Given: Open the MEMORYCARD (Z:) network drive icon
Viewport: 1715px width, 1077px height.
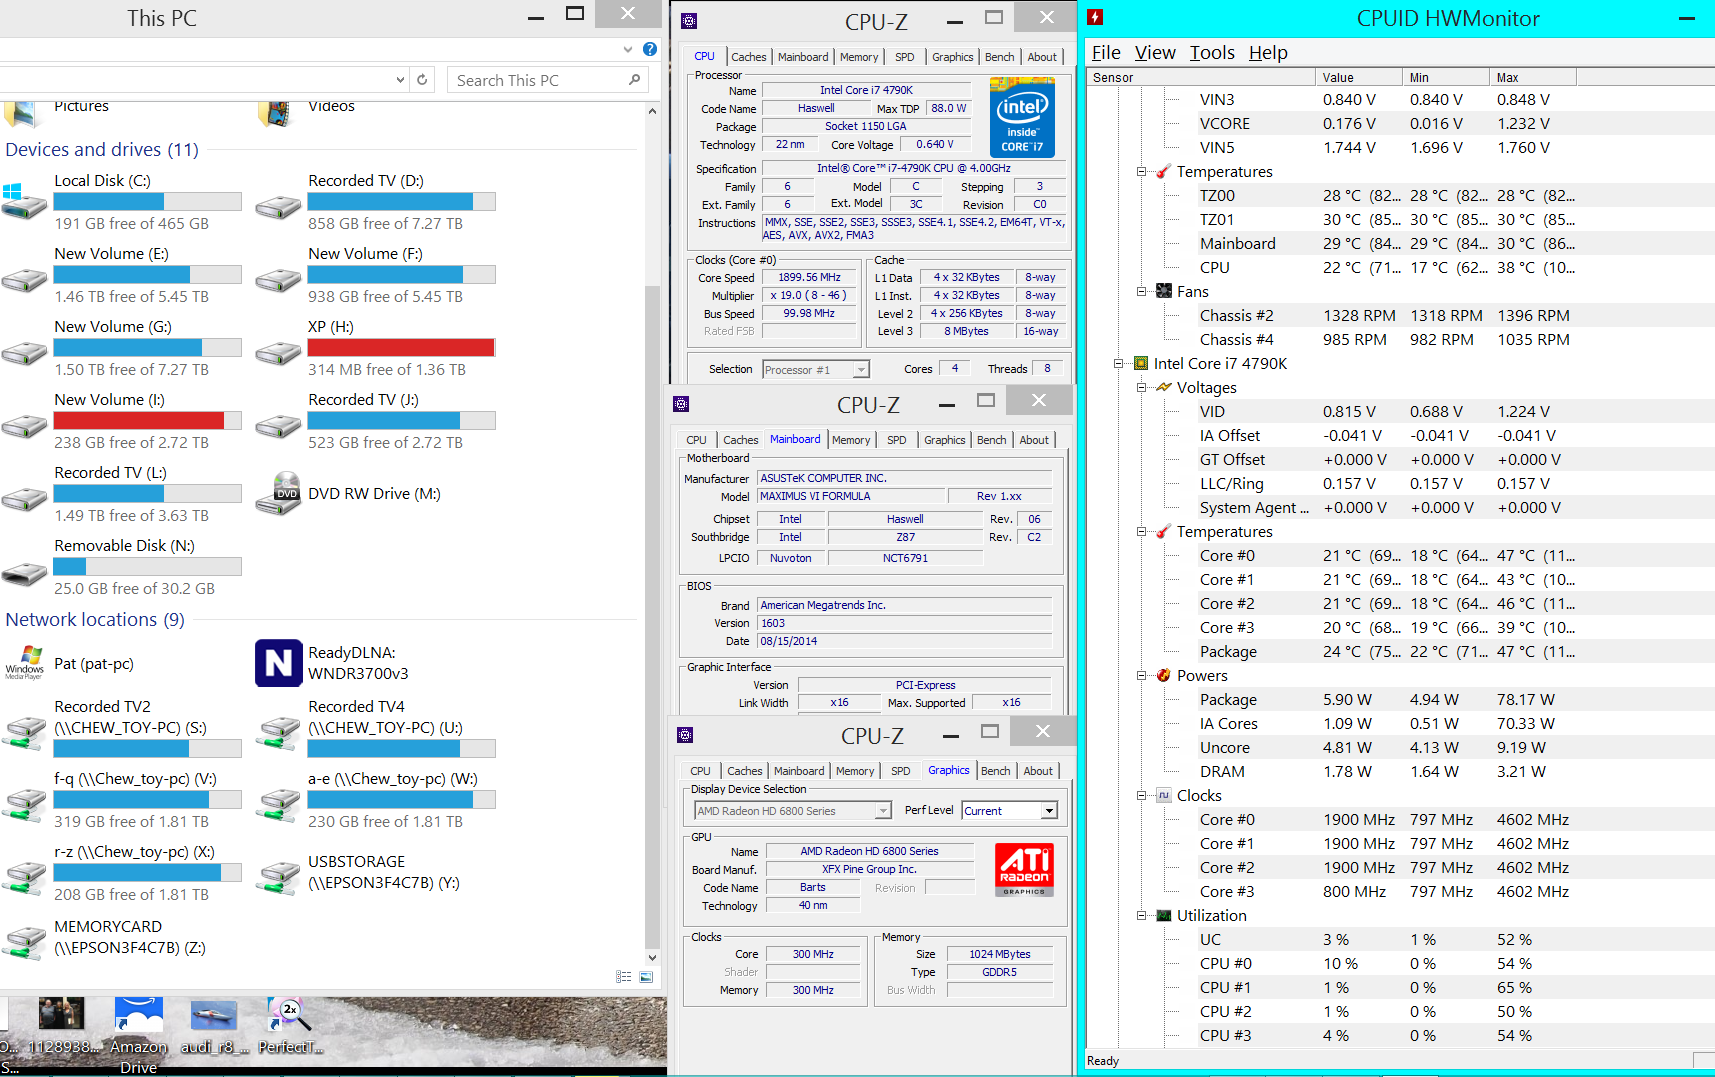Looking at the screenshot, I should [25, 943].
